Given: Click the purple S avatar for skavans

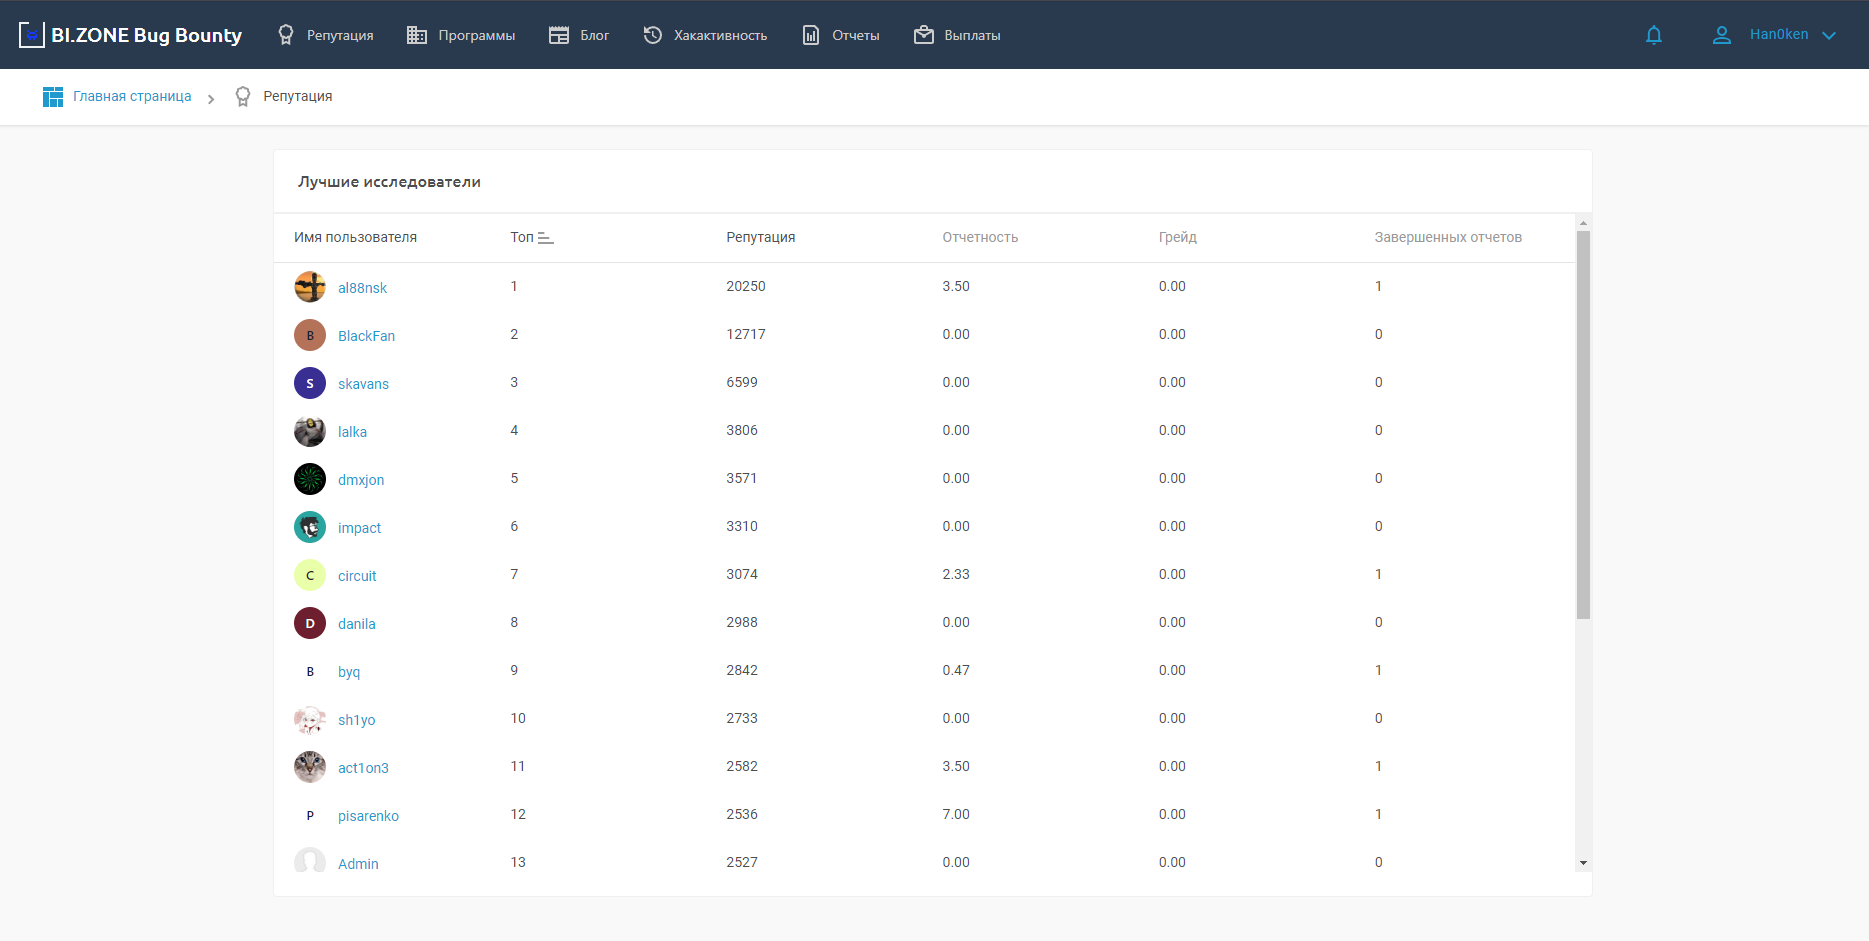Looking at the screenshot, I should tap(310, 383).
